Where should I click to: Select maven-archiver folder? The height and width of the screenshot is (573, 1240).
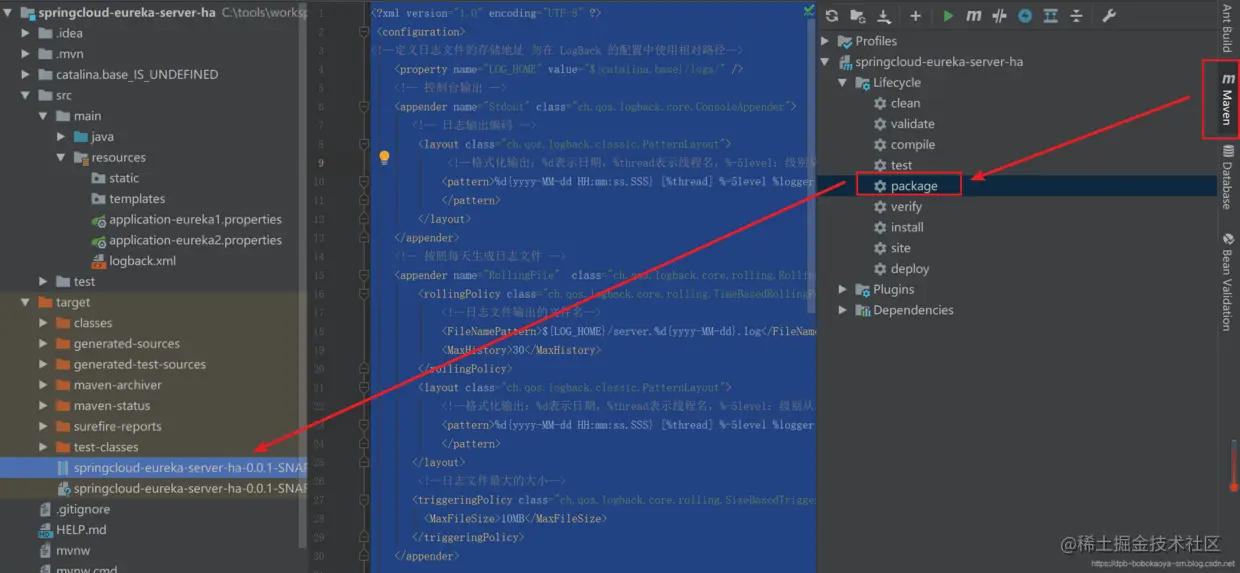click(109, 385)
